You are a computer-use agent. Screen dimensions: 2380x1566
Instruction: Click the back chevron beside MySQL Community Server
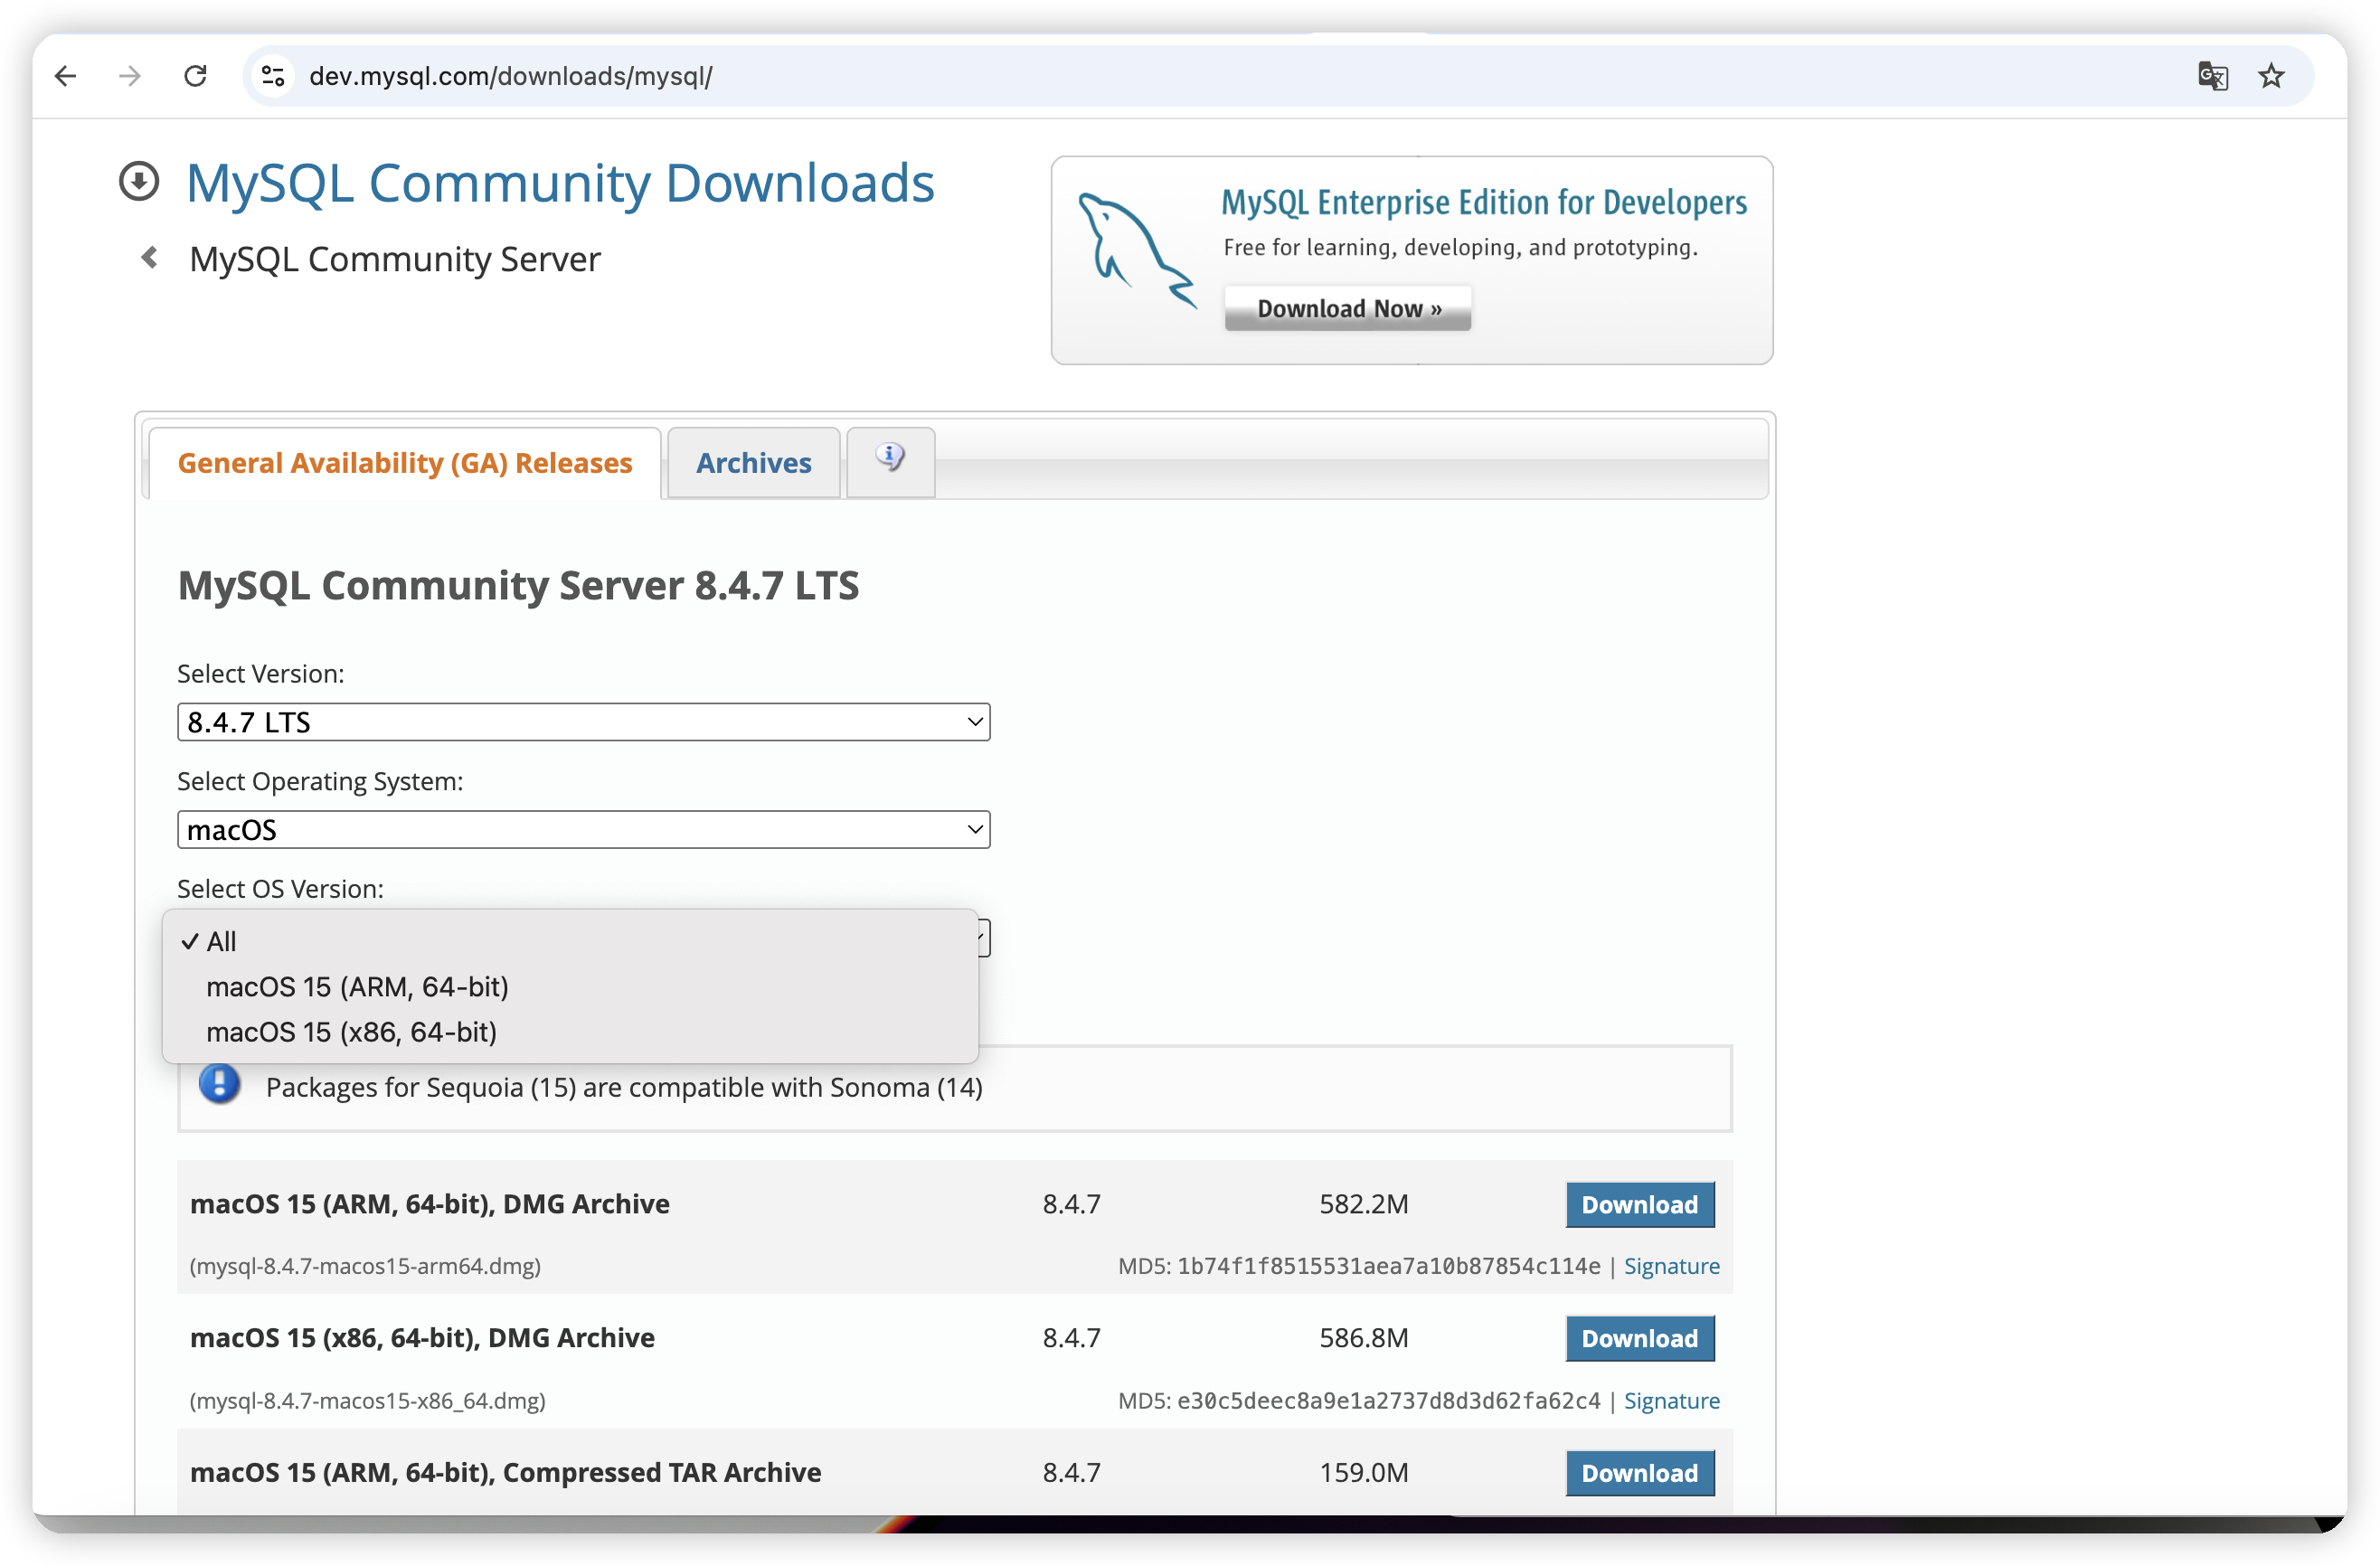coord(150,258)
